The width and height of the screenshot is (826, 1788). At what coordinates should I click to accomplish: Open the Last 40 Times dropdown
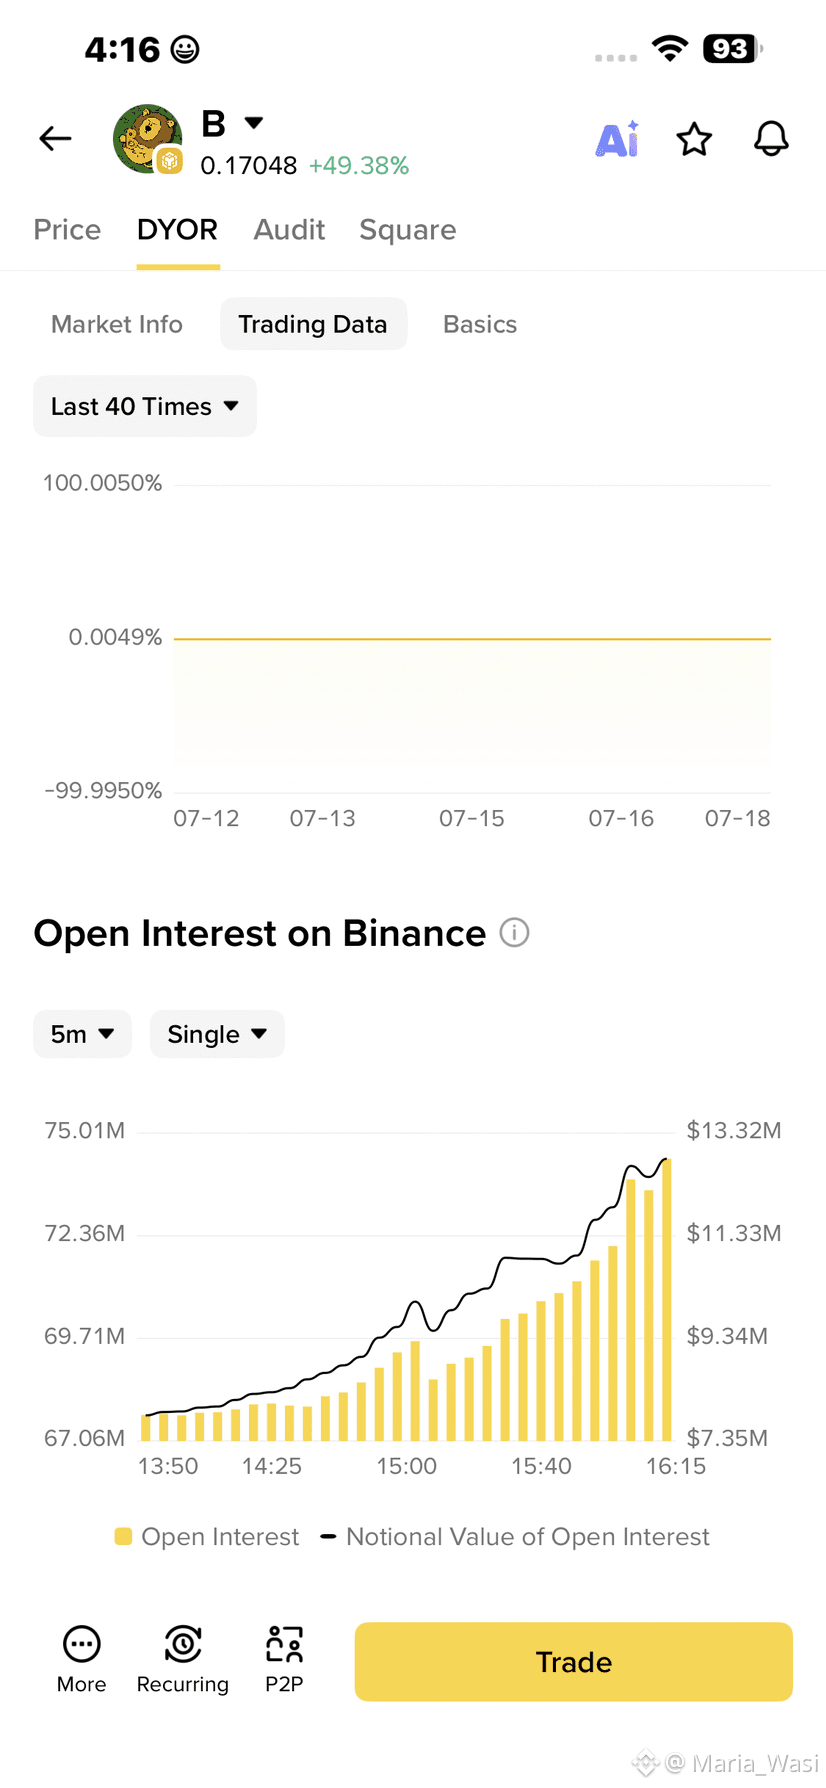[145, 406]
